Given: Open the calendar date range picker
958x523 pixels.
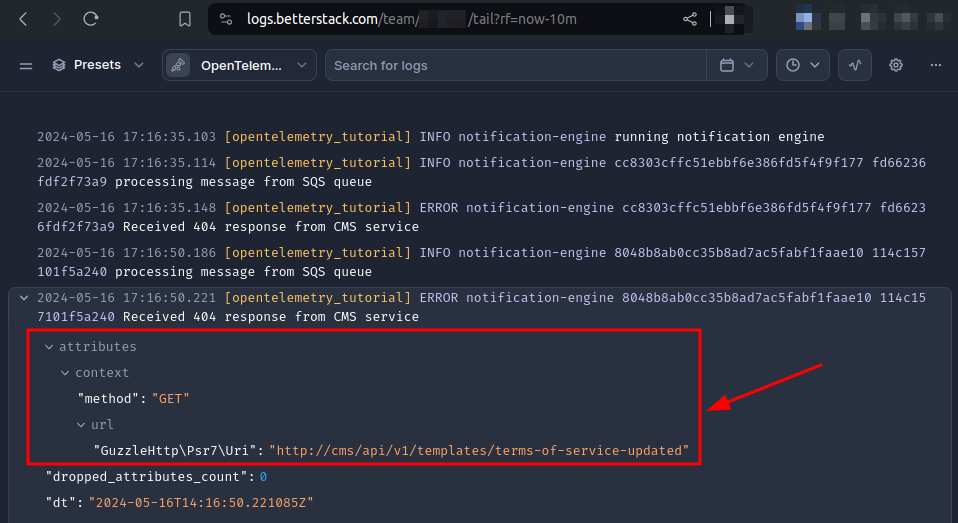Looking at the screenshot, I should (x=736, y=65).
